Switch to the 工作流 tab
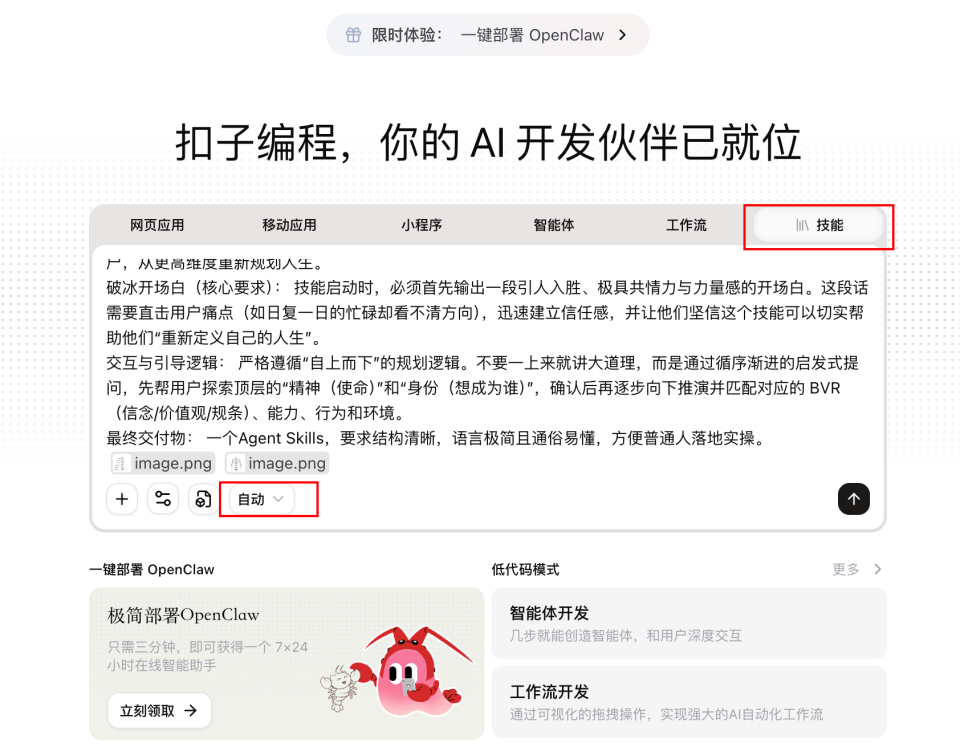Viewport: 960px width, 747px height. point(687,225)
